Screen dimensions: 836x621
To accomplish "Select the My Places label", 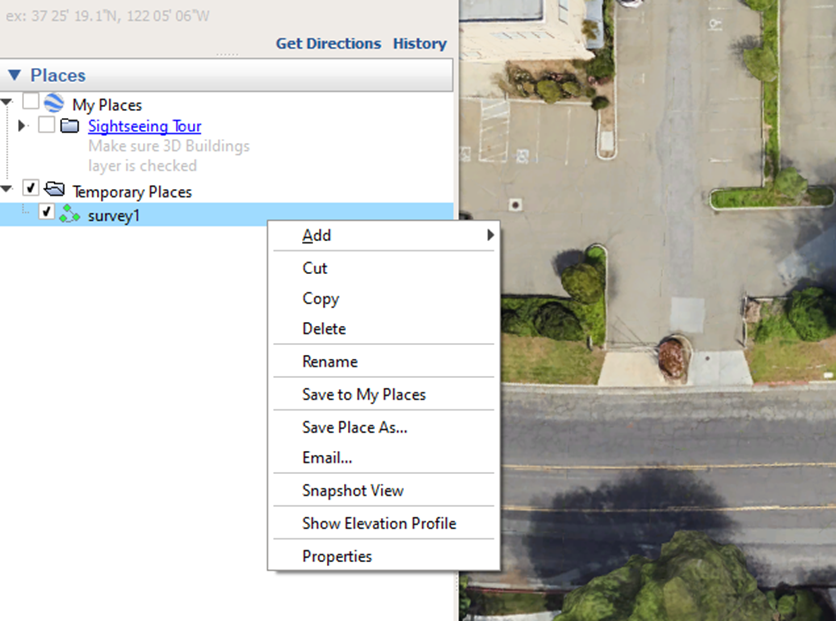I will coord(107,105).
